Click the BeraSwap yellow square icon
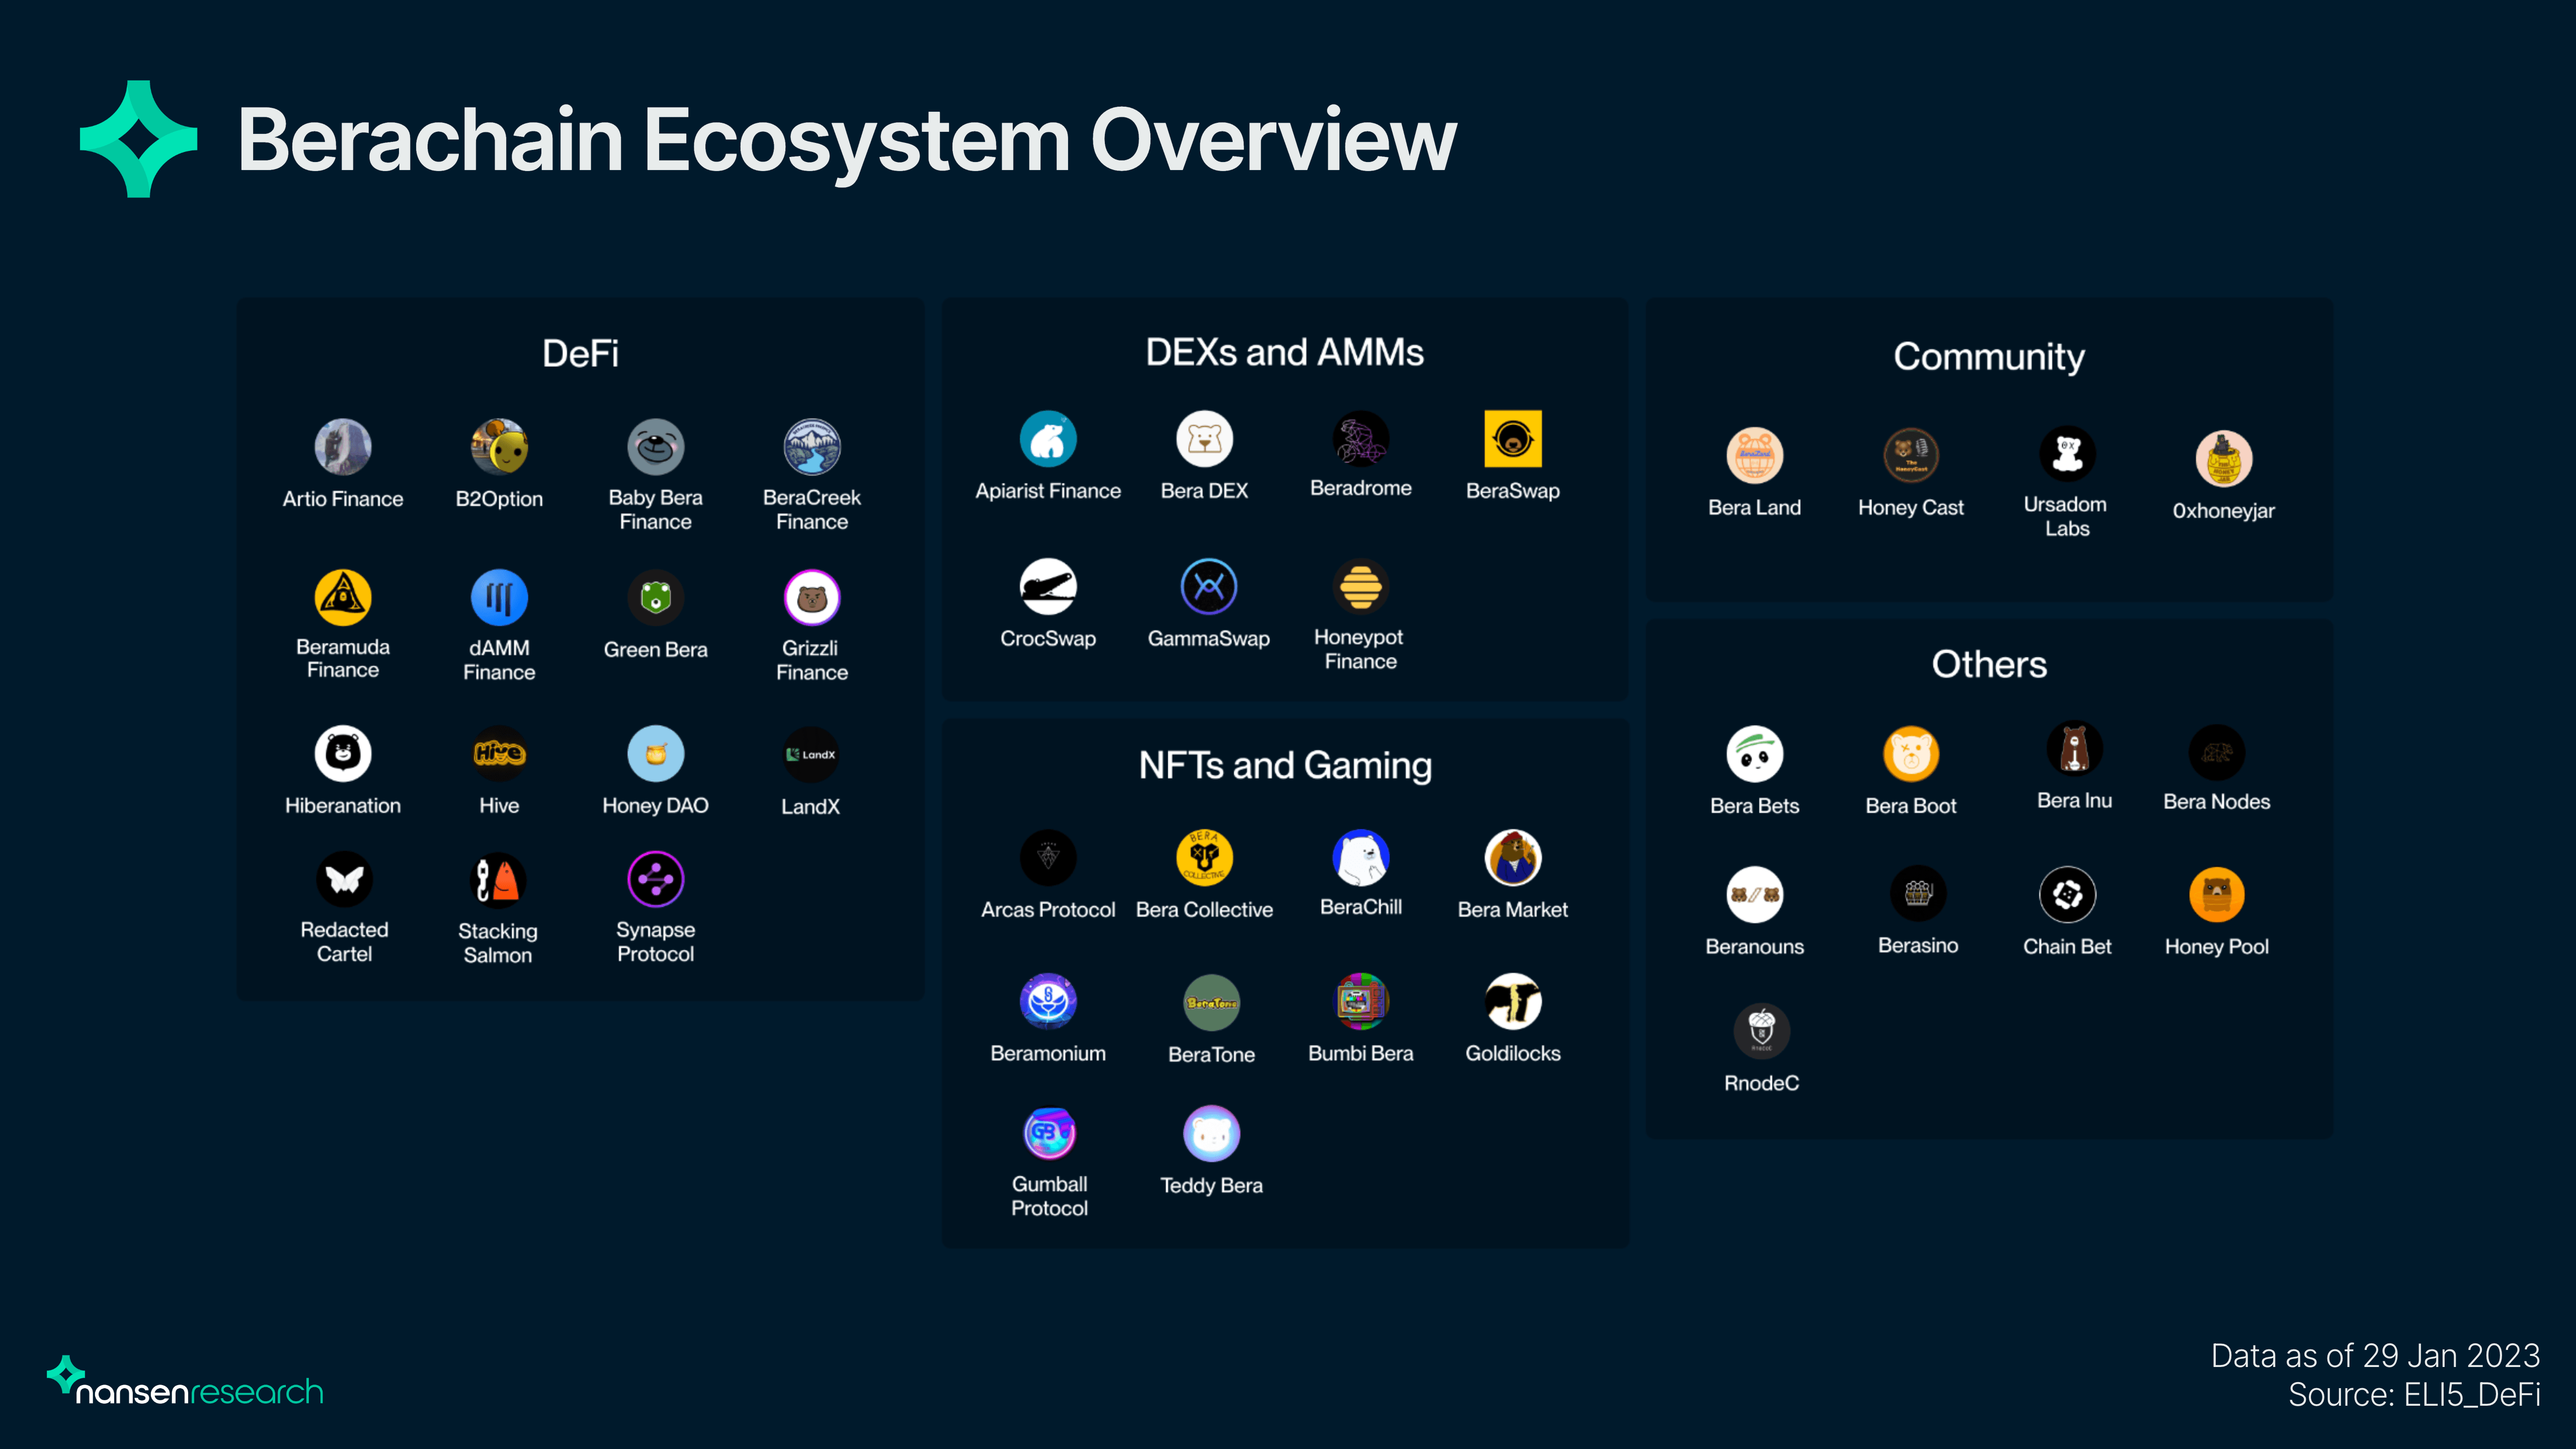 tap(1512, 439)
